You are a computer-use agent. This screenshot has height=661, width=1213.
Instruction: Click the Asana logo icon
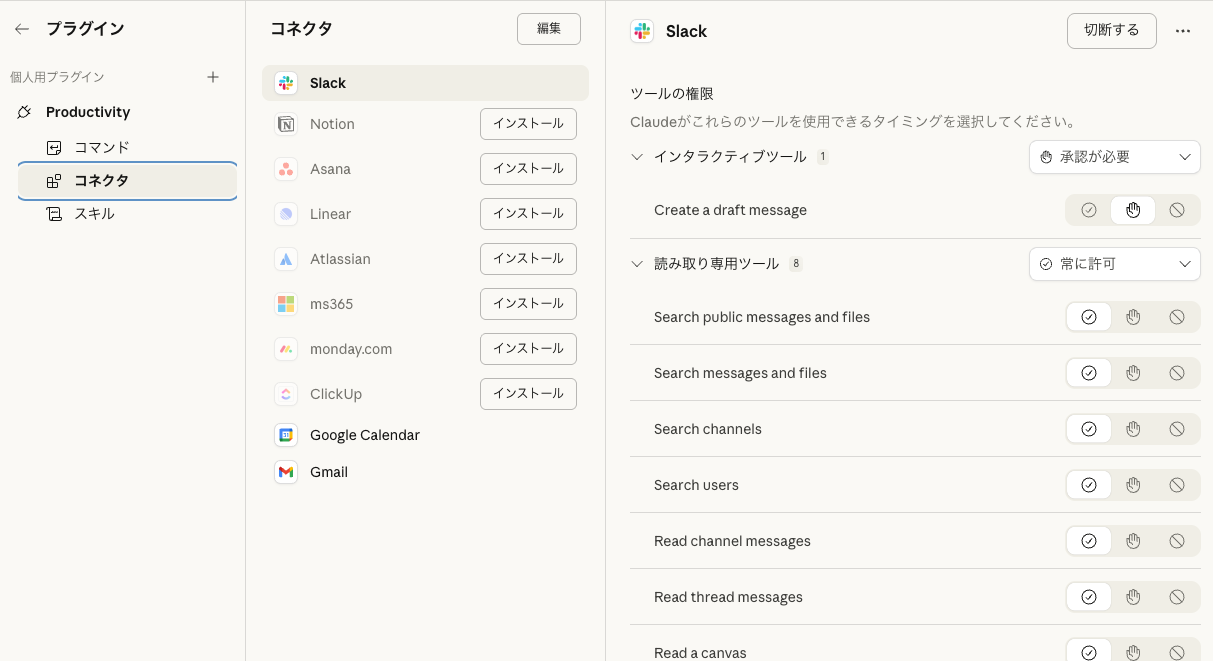click(286, 169)
